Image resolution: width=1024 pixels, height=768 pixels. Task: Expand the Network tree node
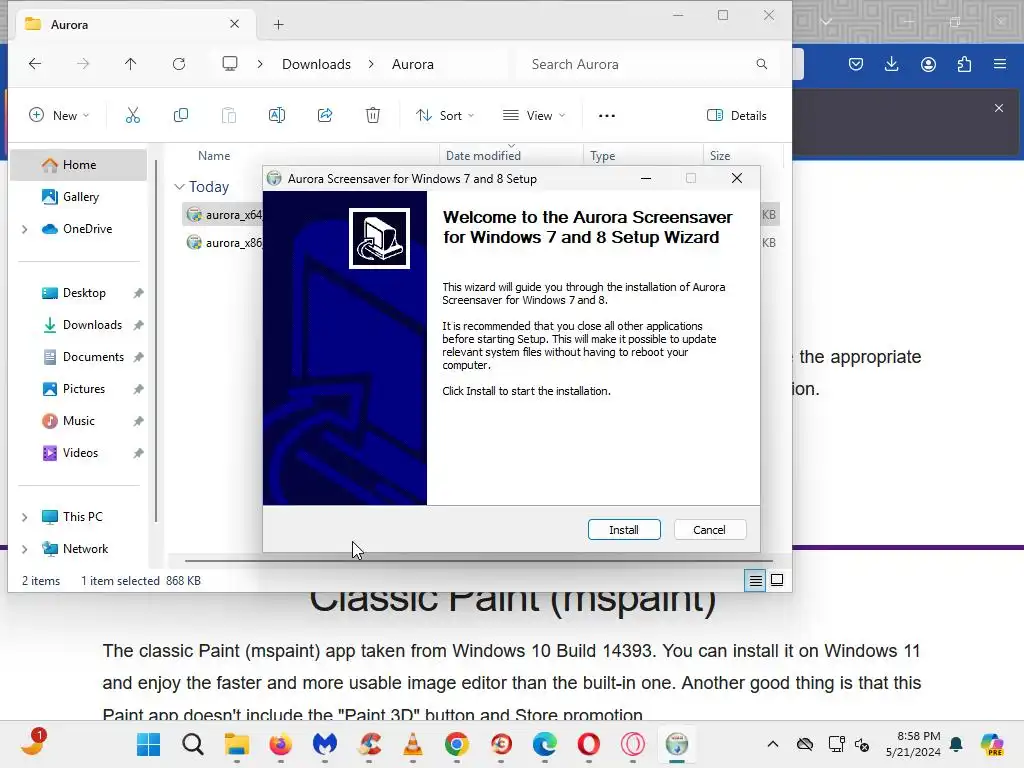click(x=25, y=549)
